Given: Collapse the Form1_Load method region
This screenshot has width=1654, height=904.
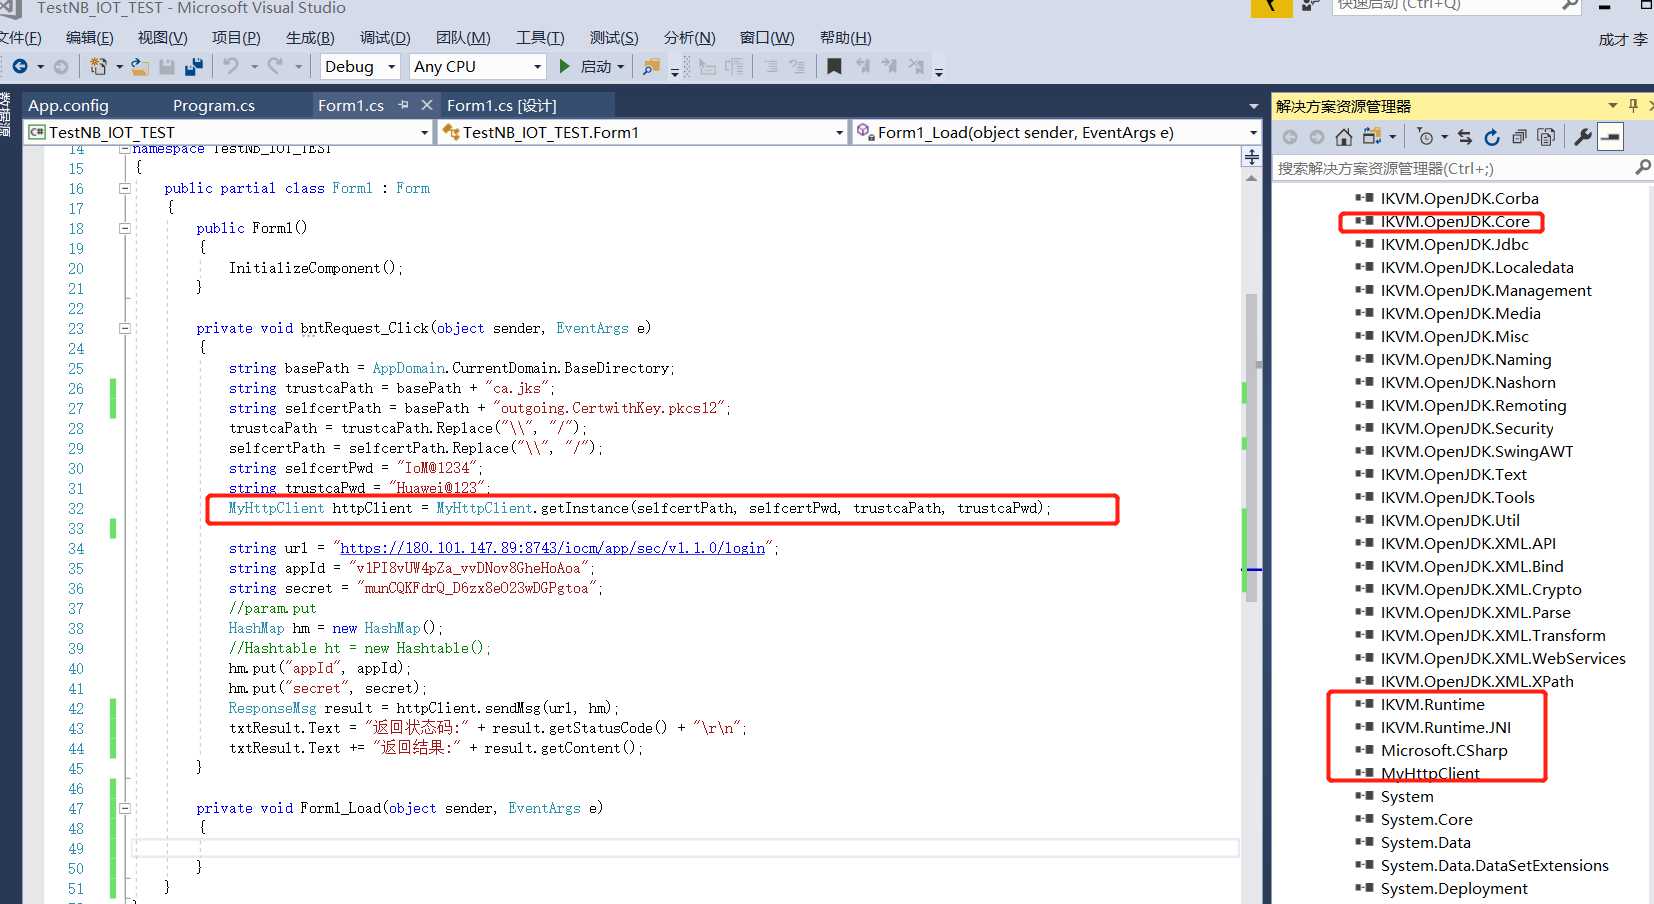Looking at the screenshot, I should (x=125, y=808).
